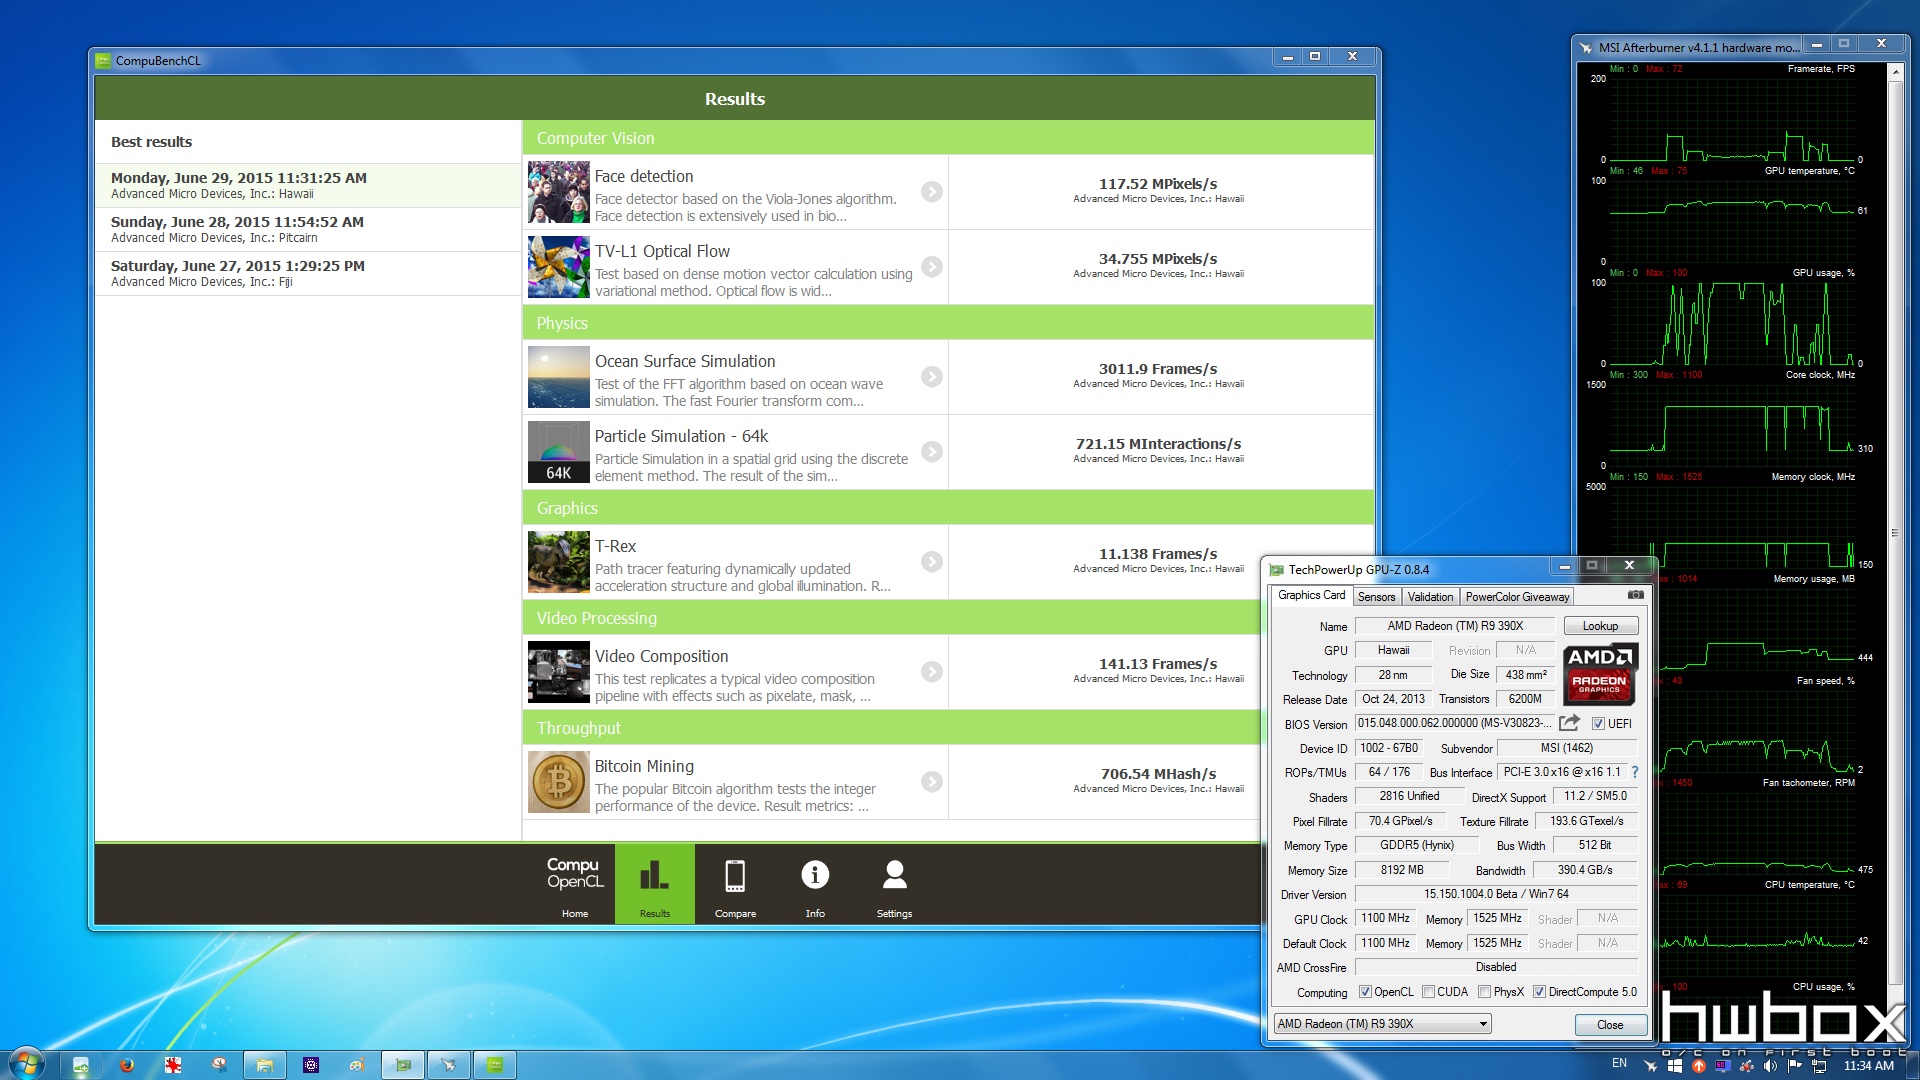Toggle the PhysX checkbox
1920x1080 pixels.
[x=1484, y=992]
